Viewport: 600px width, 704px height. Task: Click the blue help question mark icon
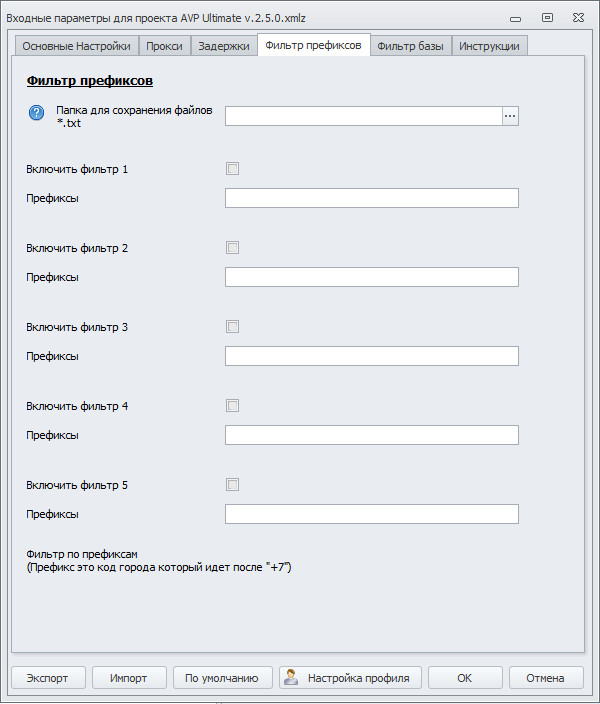click(37, 114)
